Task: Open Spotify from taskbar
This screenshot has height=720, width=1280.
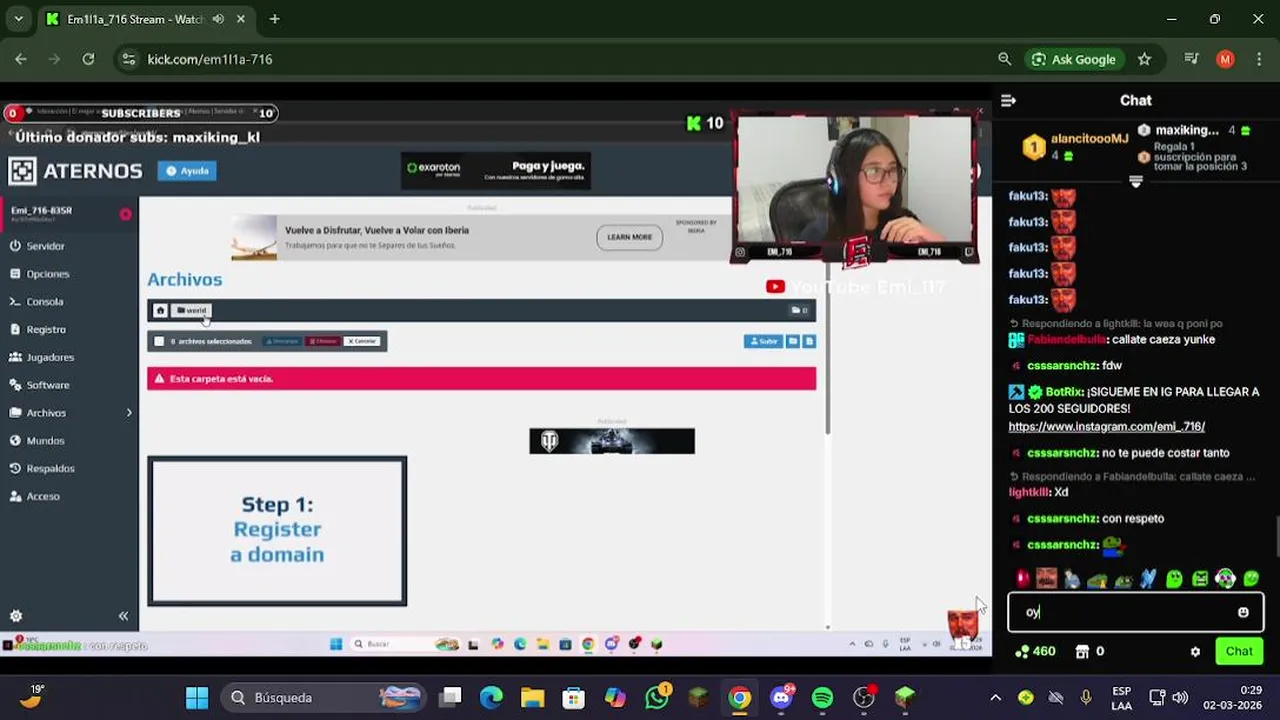Action: [822, 698]
